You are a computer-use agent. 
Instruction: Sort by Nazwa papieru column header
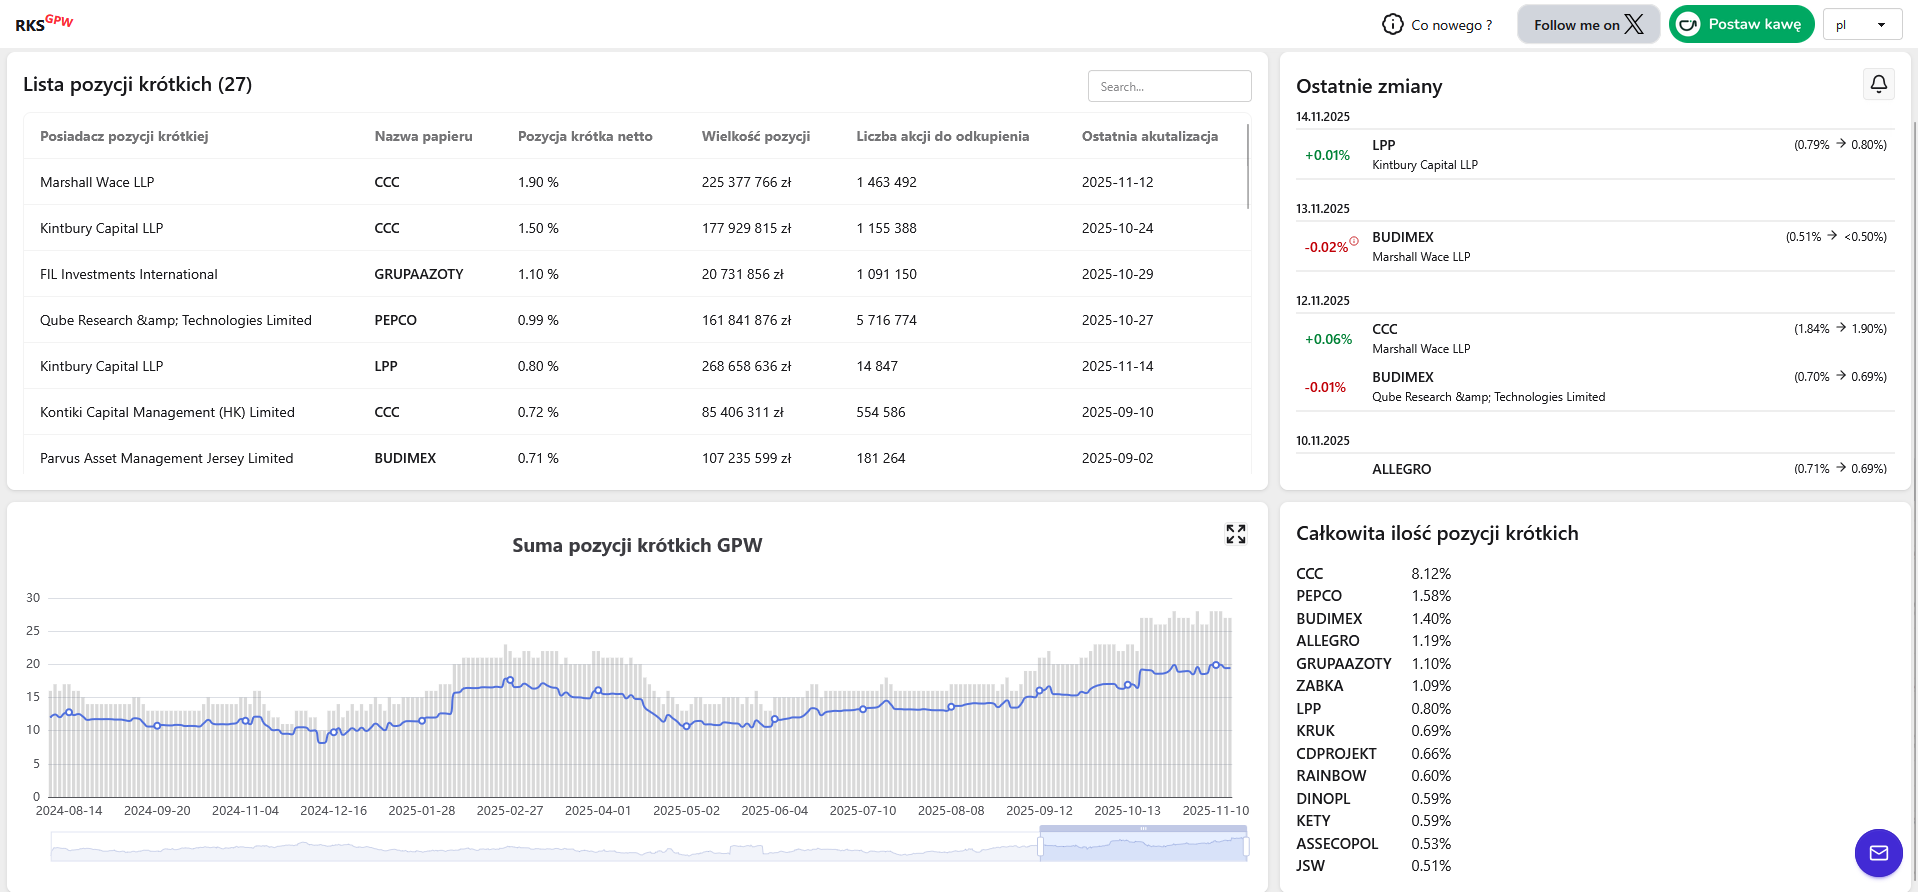423,136
